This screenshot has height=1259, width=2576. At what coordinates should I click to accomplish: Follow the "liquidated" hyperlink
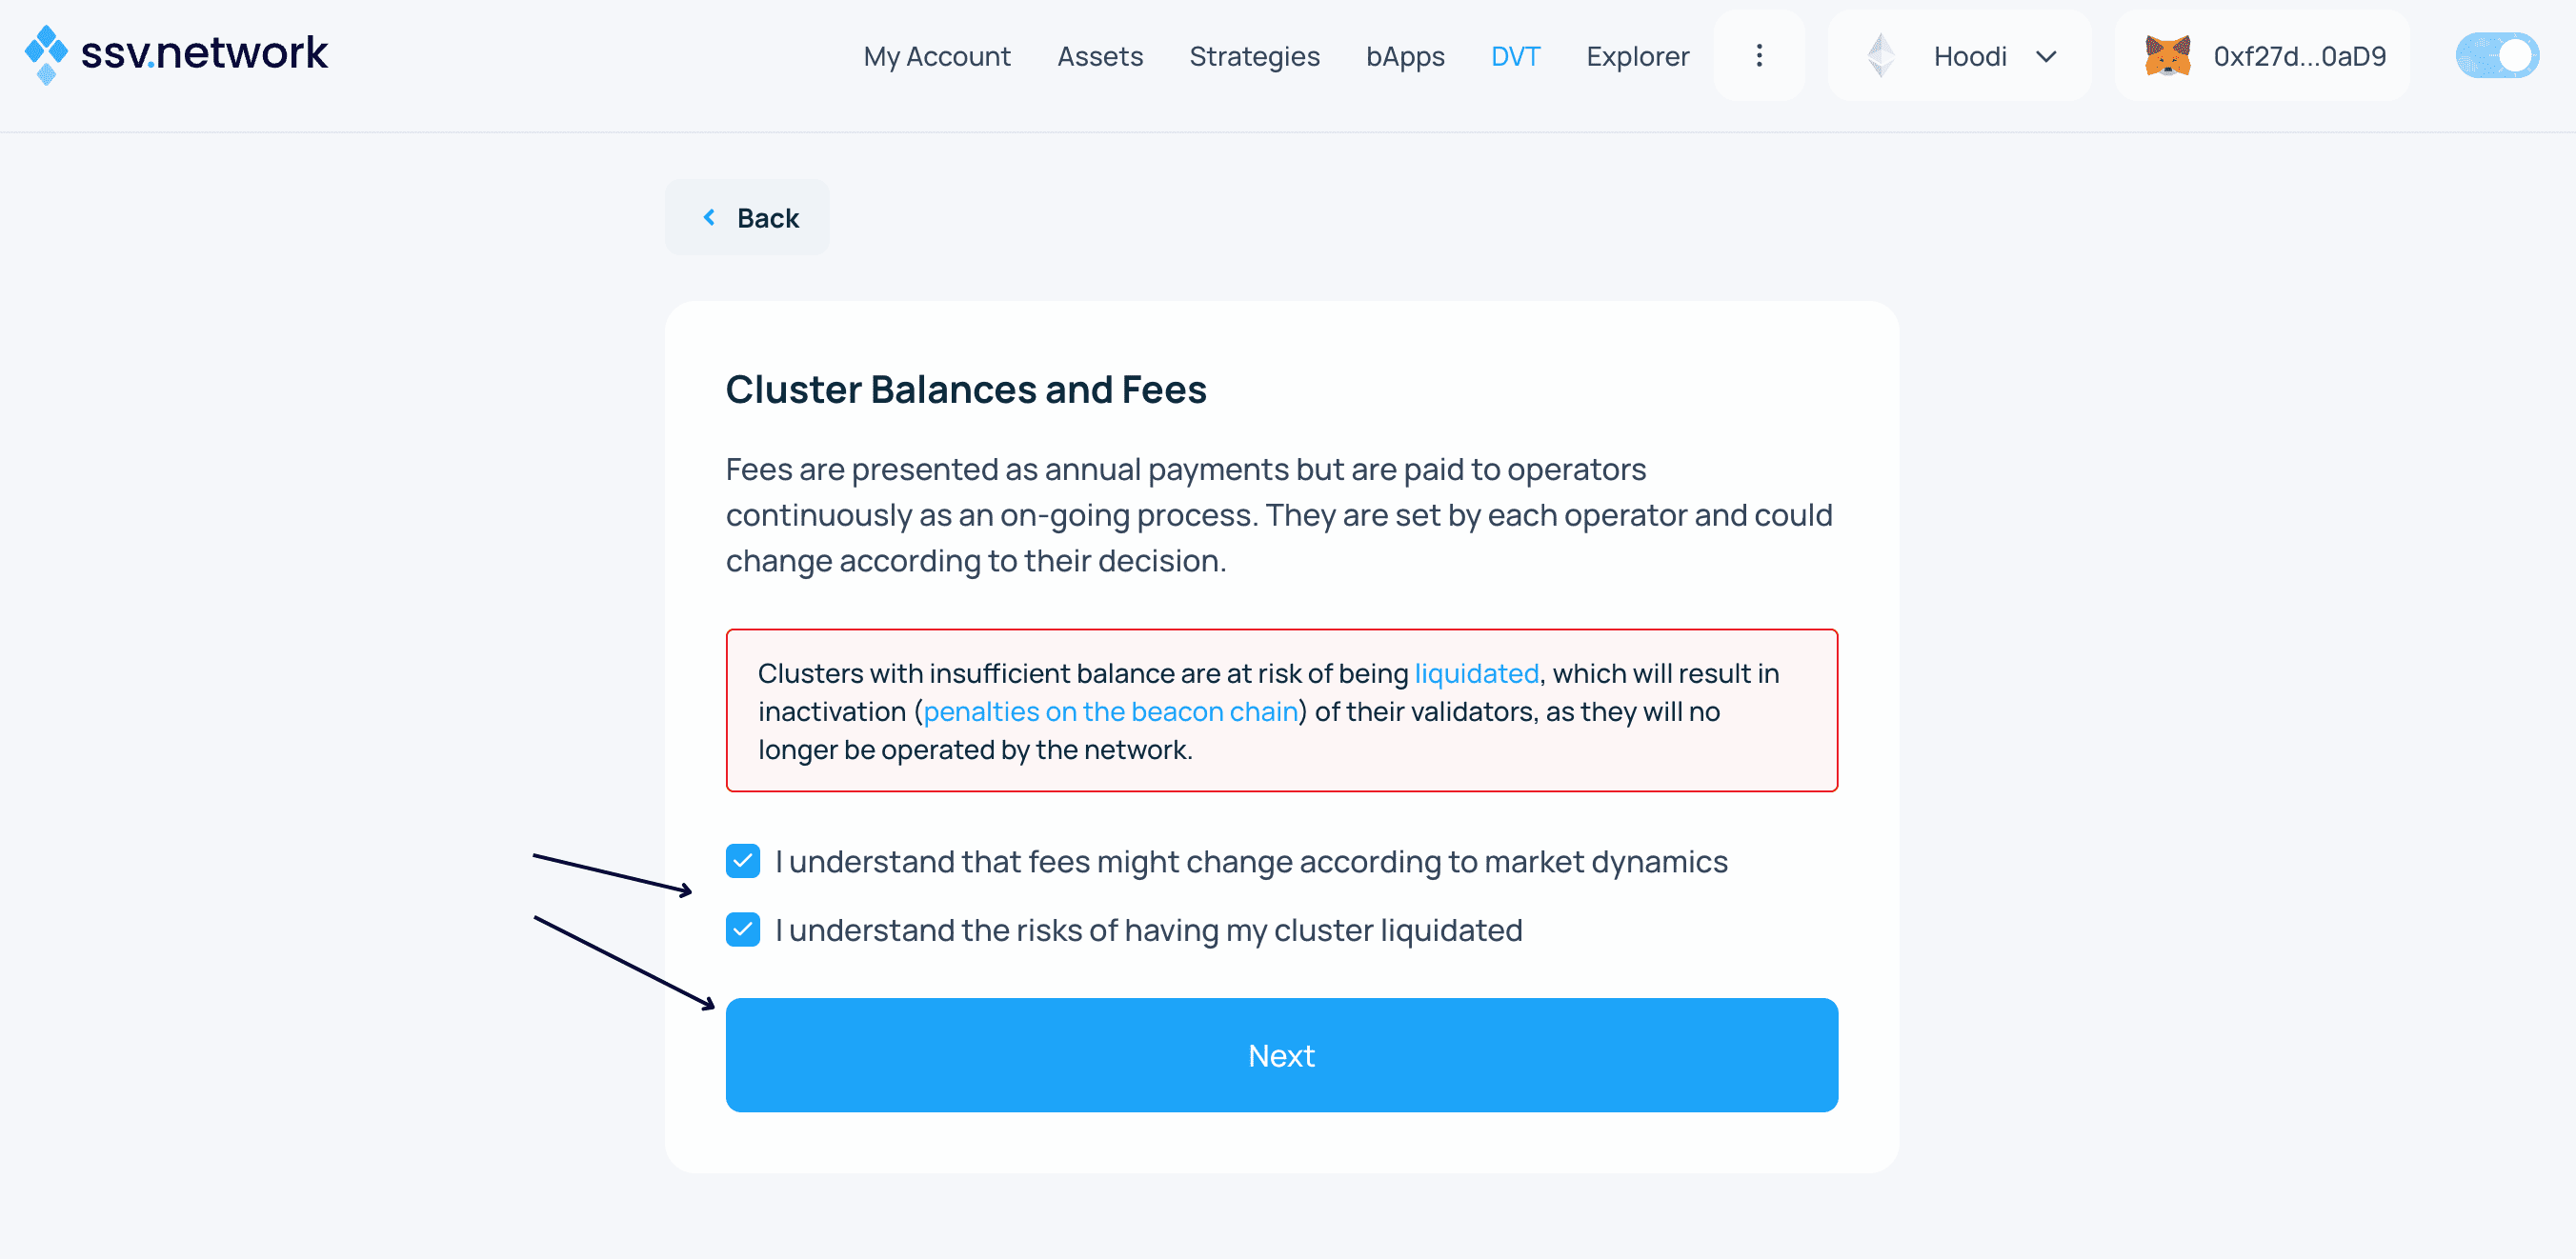point(1476,673)
